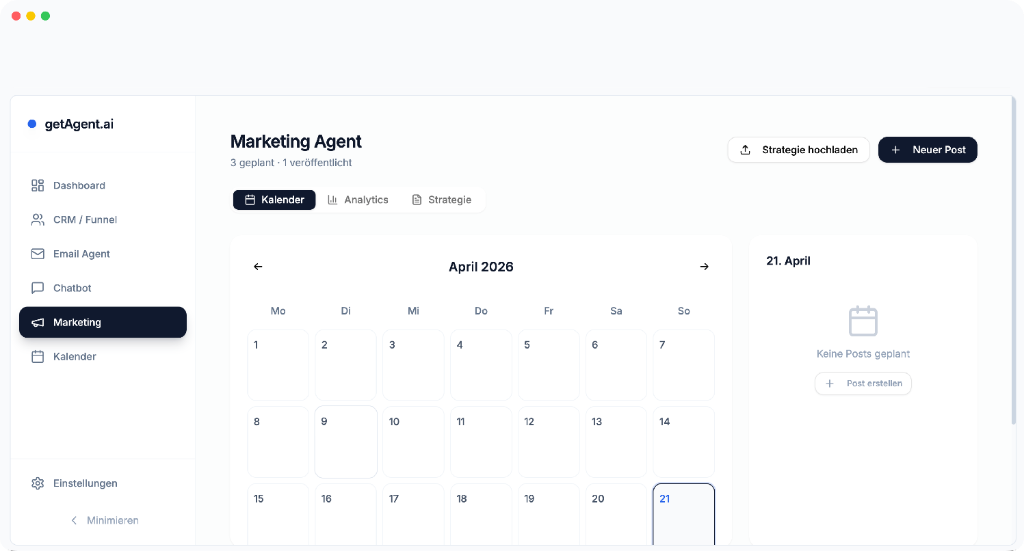Switch to the Kalender tab
1024x551 pixels.
coord(274,200)
